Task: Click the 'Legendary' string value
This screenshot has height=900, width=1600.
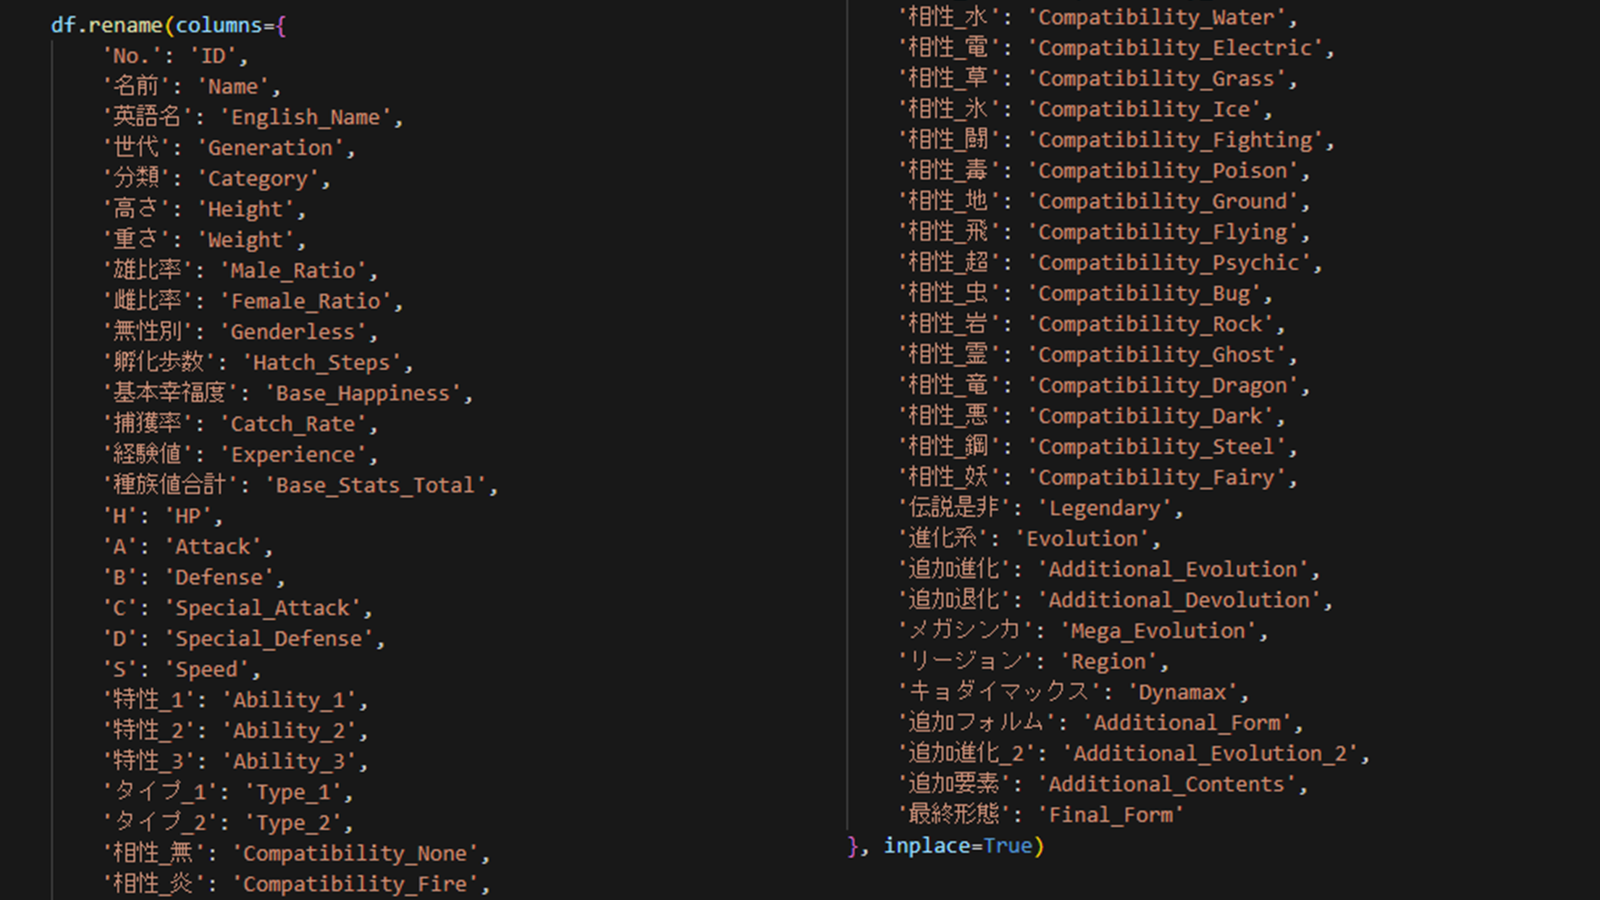Action: coord(1104,508)
